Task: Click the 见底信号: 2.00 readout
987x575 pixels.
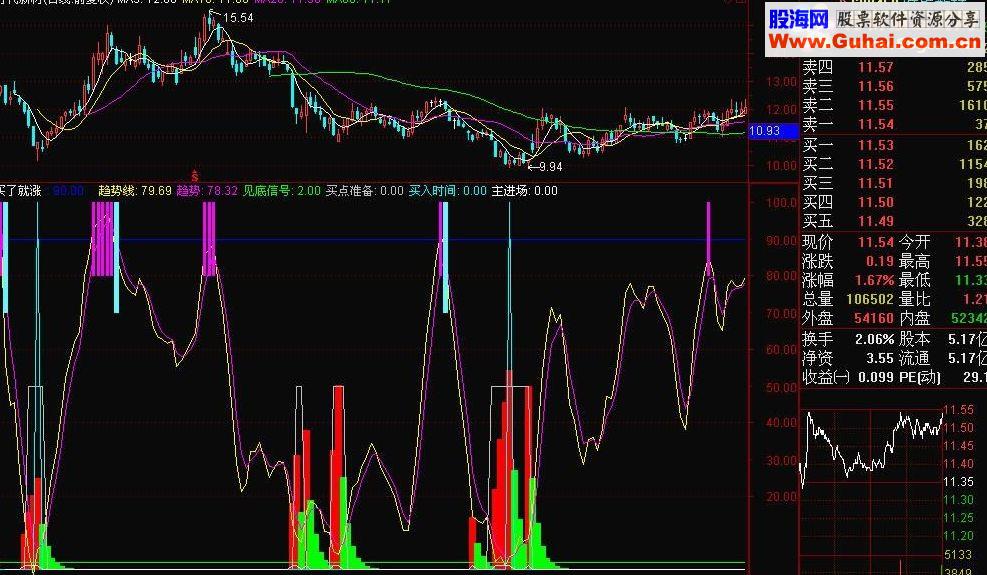Action: [282, 191]
